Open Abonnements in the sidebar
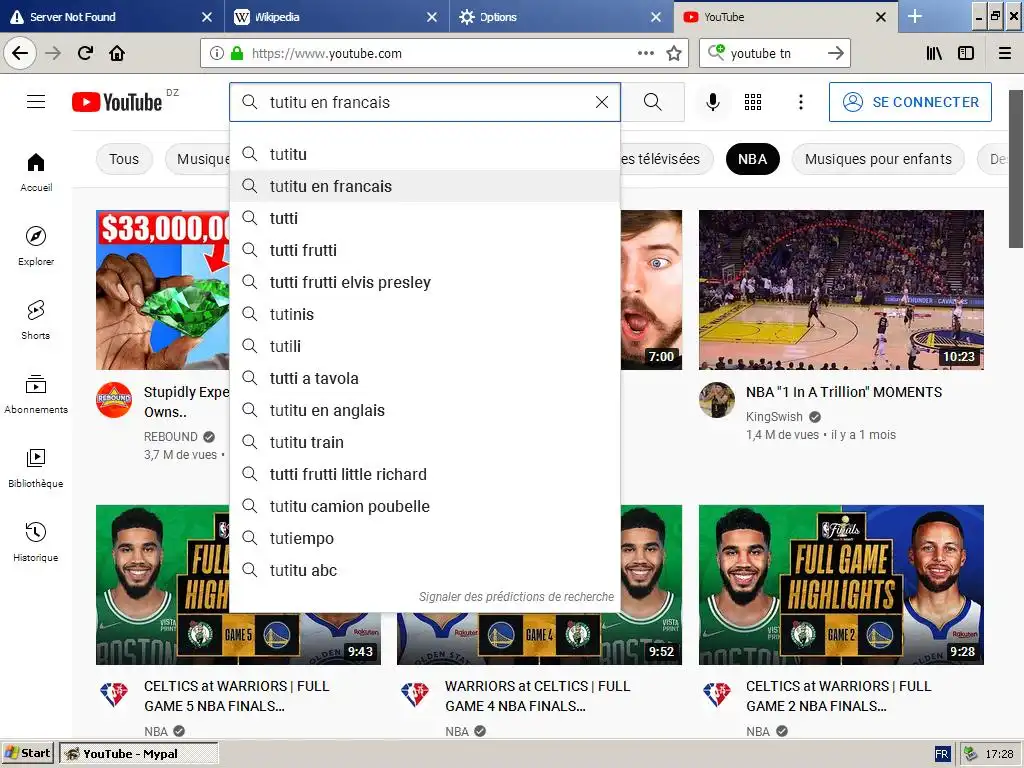 click(x=36, y=394)
